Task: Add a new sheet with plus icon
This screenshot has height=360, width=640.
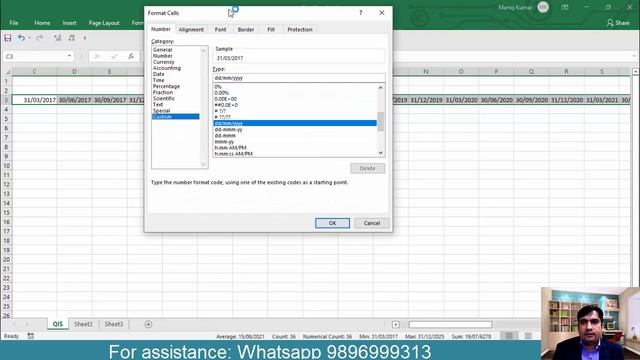Action: pyautogui.click(x=148, y=324)
